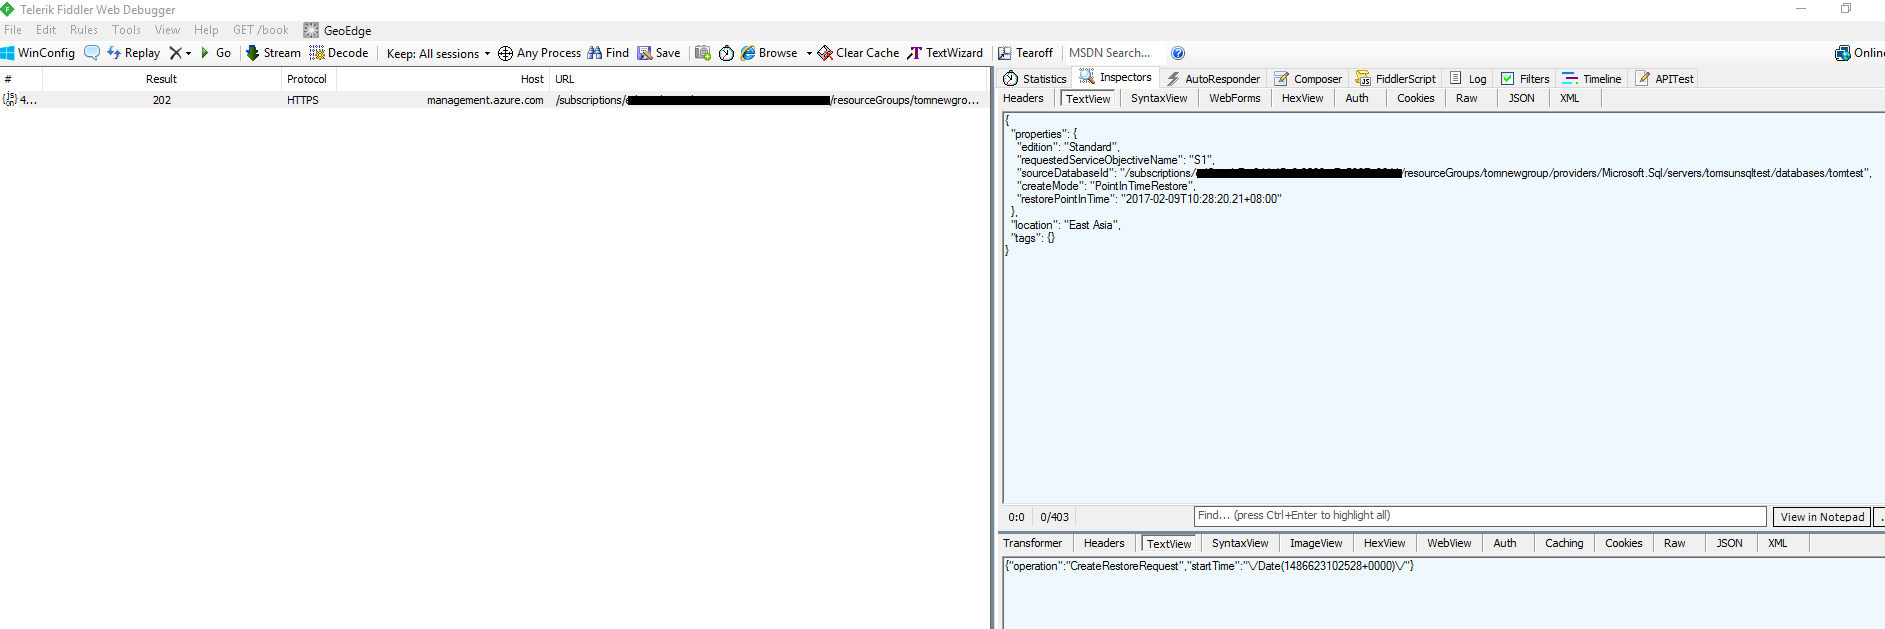Select response Caching tab
Viewport: 1885px width, 629px height.
pyautogui.click(x=1564, y=543)
